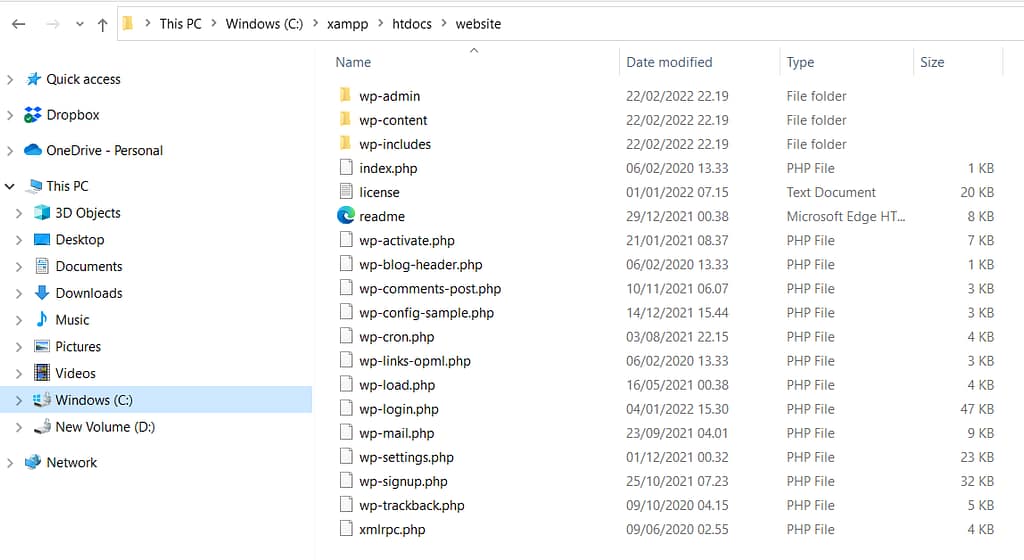Click the Quick access star icon
Viewport: 1024px width, 560px height.
[x=33, y=79]
